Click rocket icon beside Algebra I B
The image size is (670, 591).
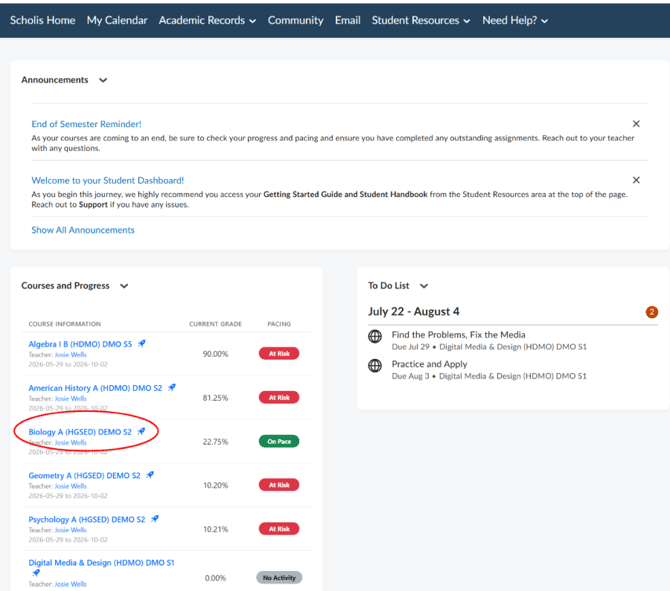click(141, 343)
